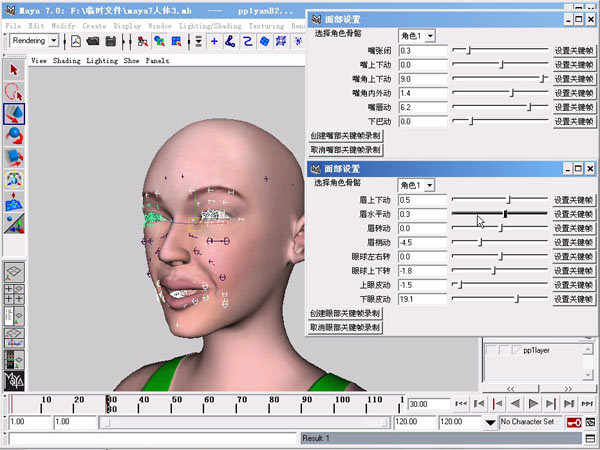Open the viewport Show menu
The height and width of the screenshot is (450, 600).
pyautogui.click(x=131, y=60)
